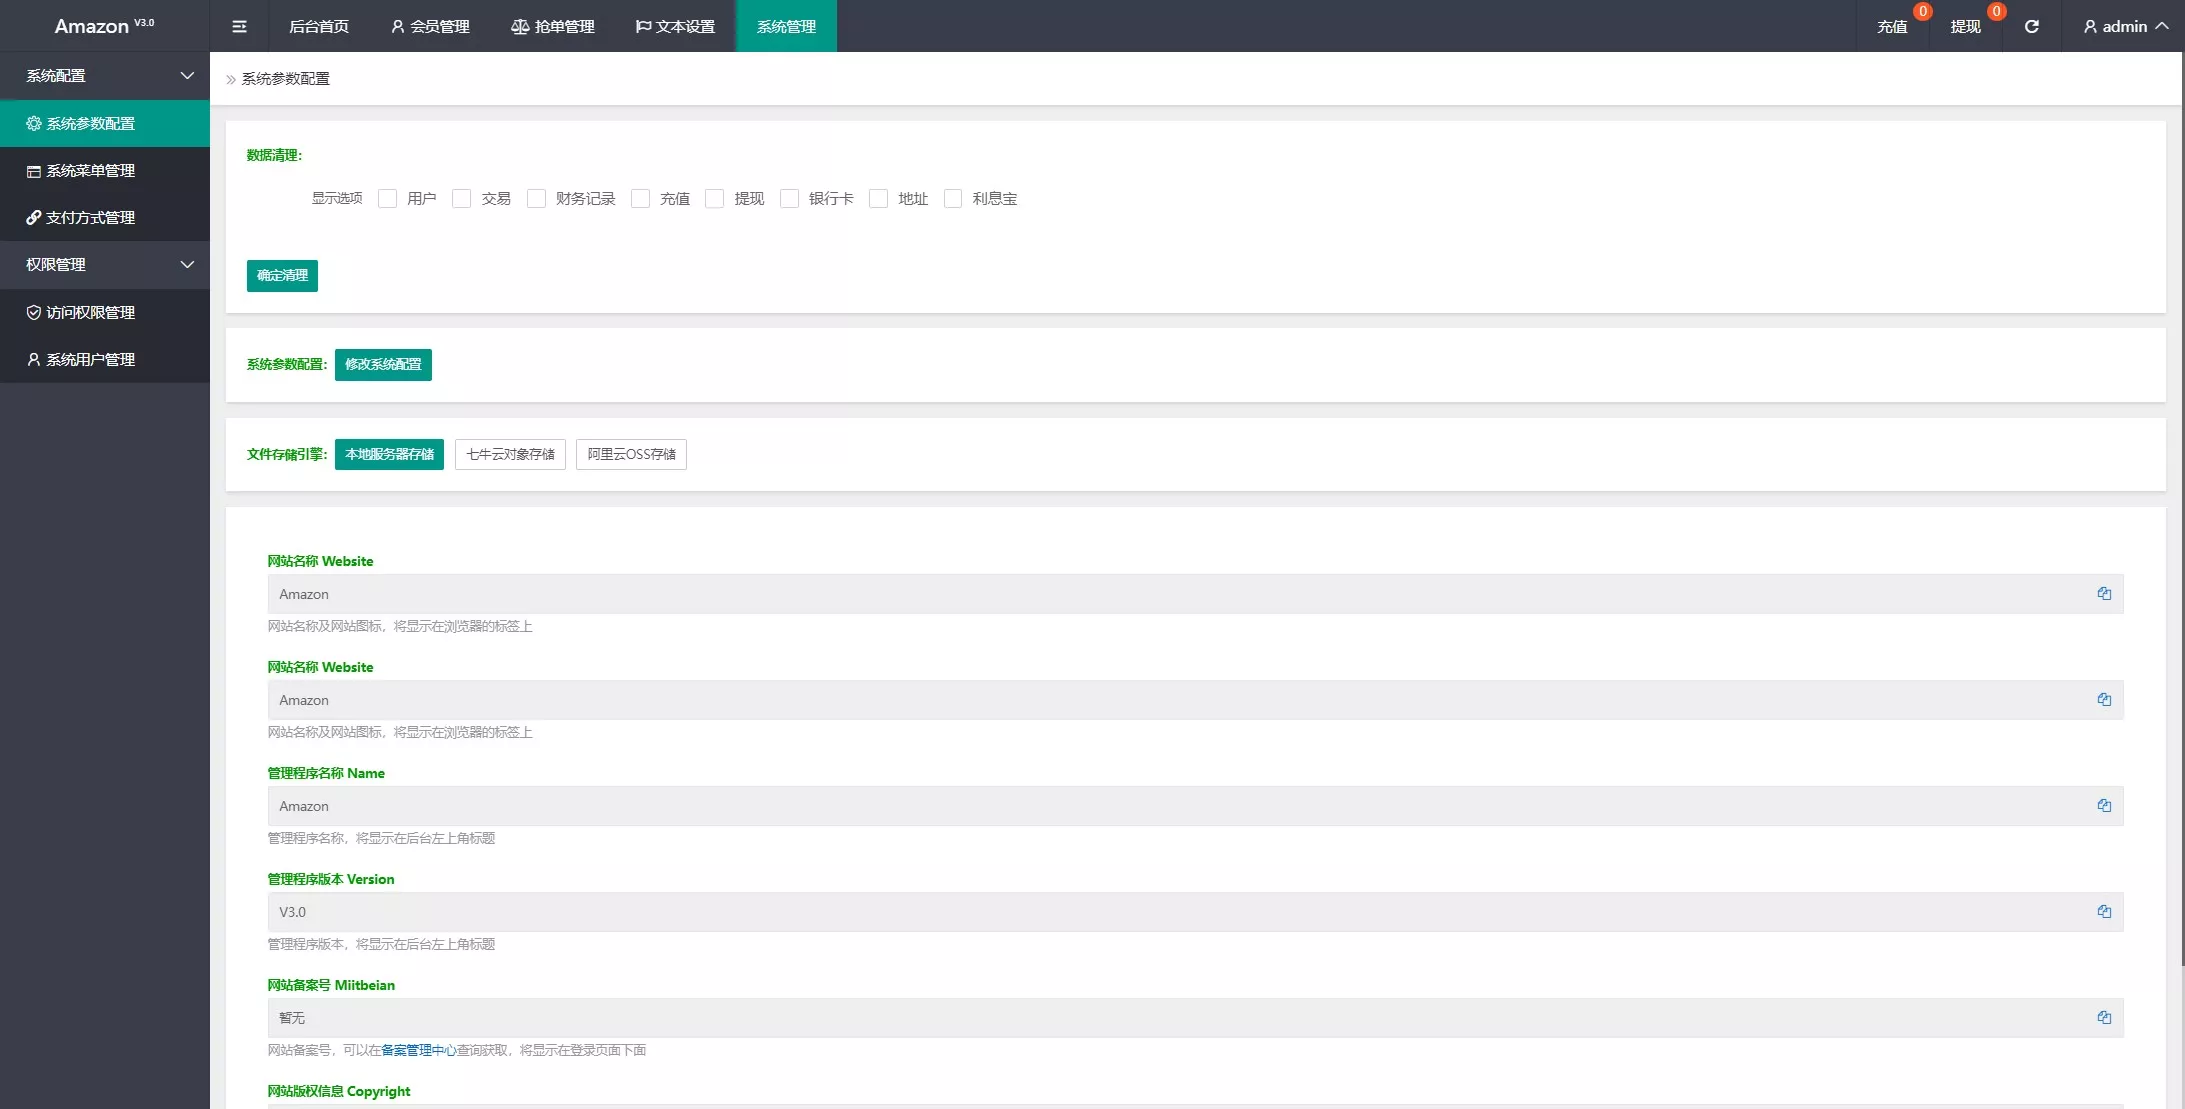
Task: Select 七牛云对象存储 storage engine
Action: (510, 455)
